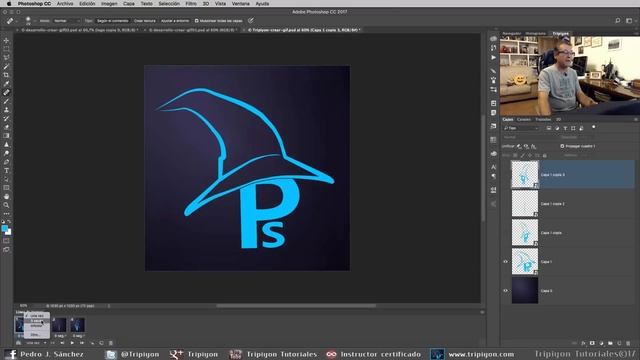Viewport: 640px width, 360px height.
Task: Filter layers by shape layer icon
Action: (573, 128)
